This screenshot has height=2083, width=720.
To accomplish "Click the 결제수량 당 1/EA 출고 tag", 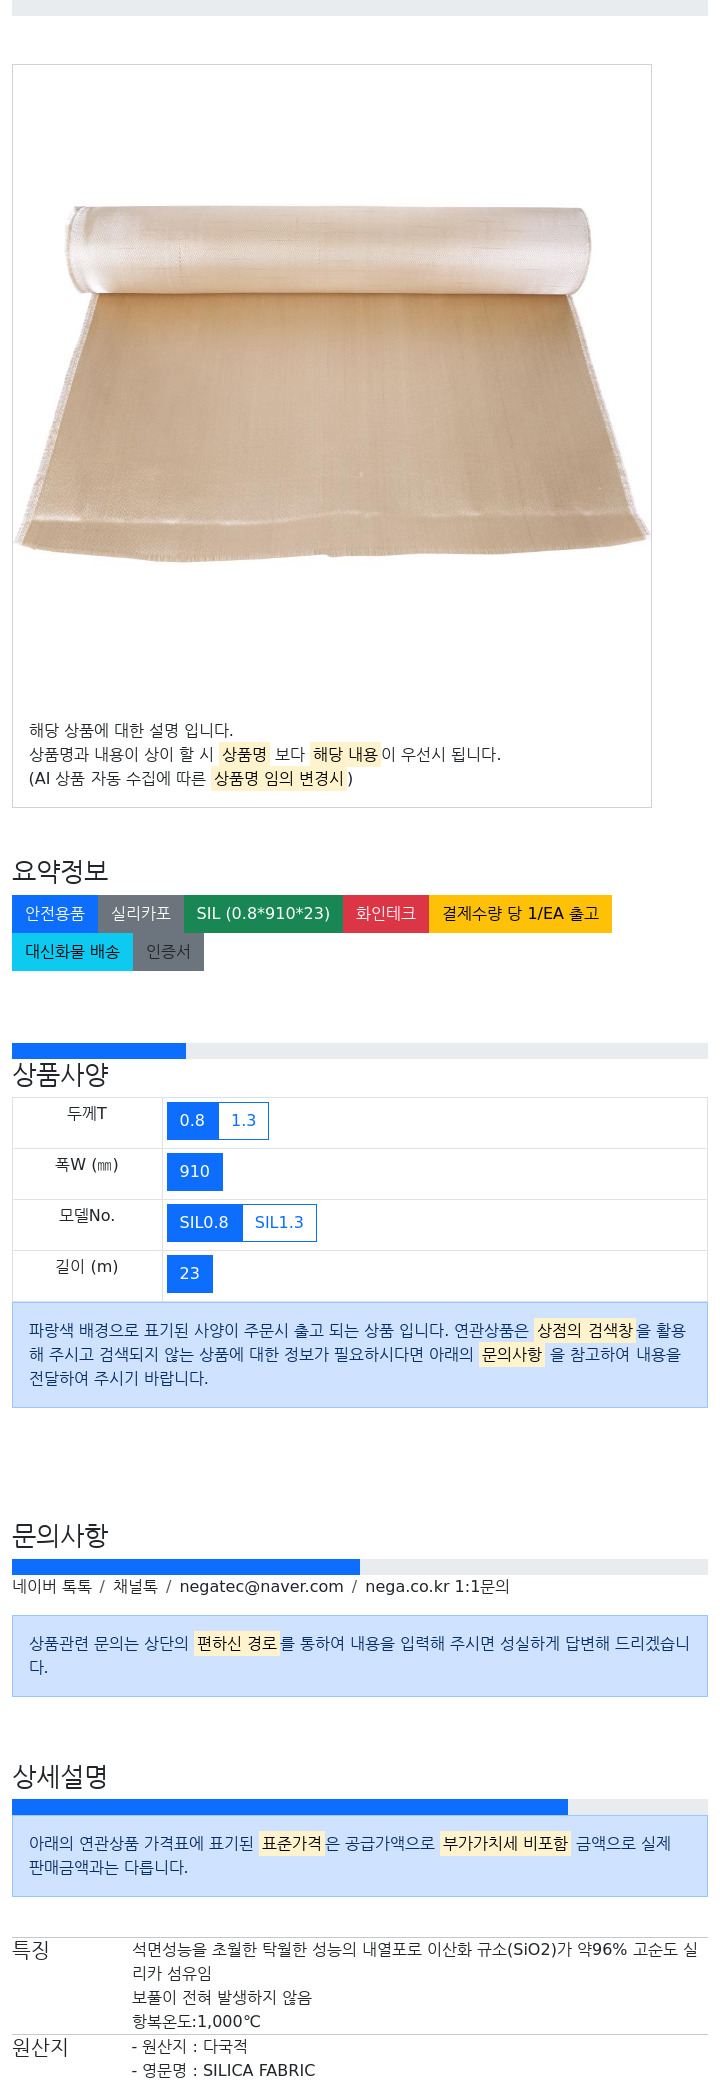I will pos(520,914).
